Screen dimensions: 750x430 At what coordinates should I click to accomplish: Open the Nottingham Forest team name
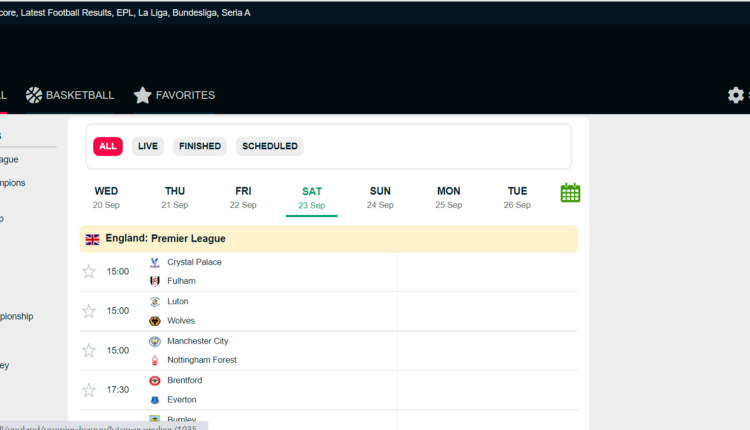click(202, 360)
